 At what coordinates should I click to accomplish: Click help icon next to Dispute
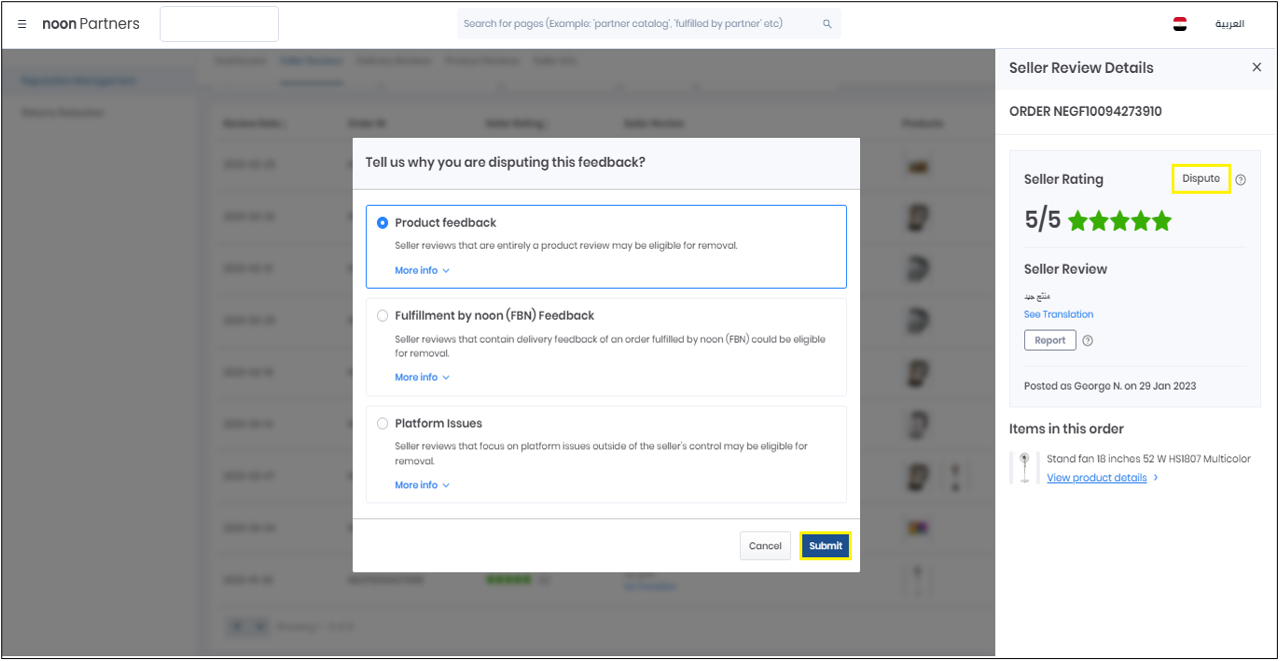coord(1241,180)
